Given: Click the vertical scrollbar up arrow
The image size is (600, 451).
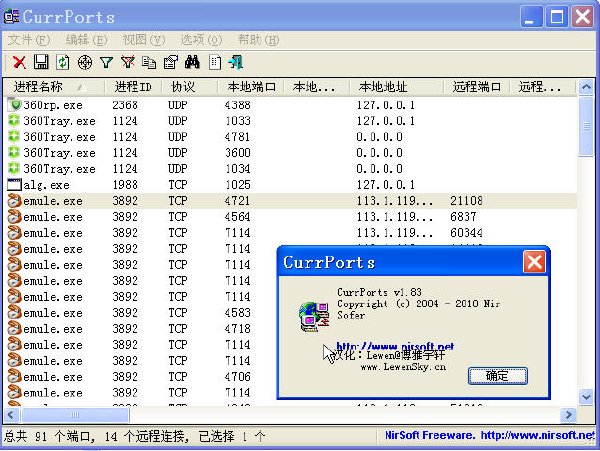Looking at the screenshot, I should [x=586, y=87].
